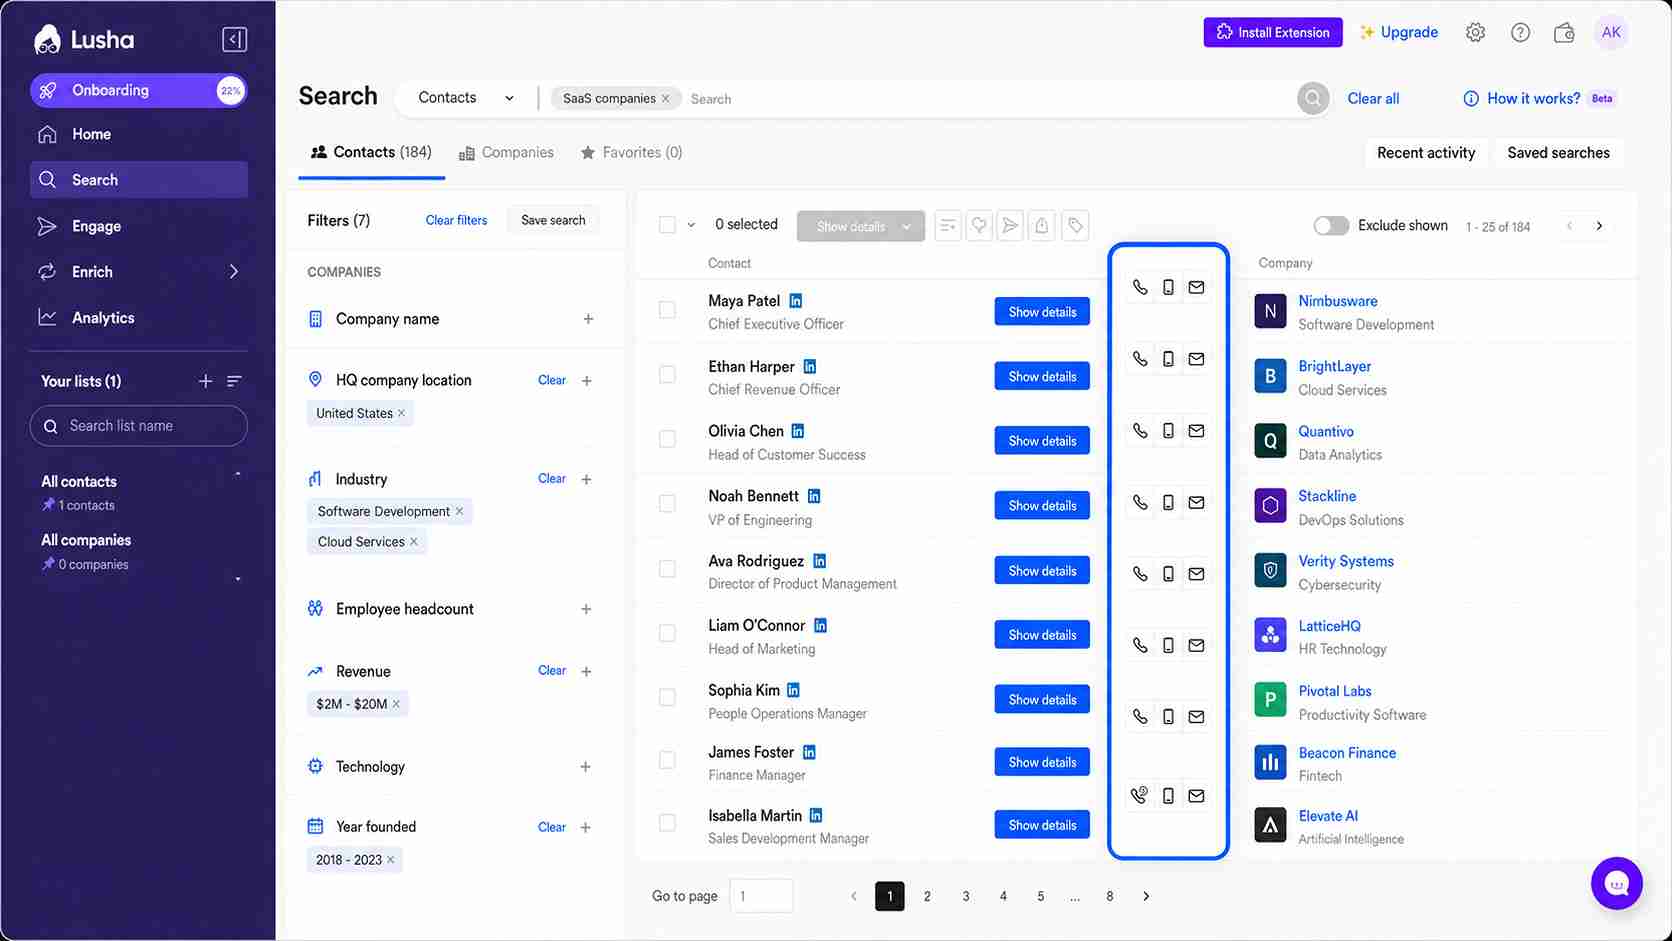1672x941 pixels.
Task: Remove the United States location filter
Action: pos(402,413)
